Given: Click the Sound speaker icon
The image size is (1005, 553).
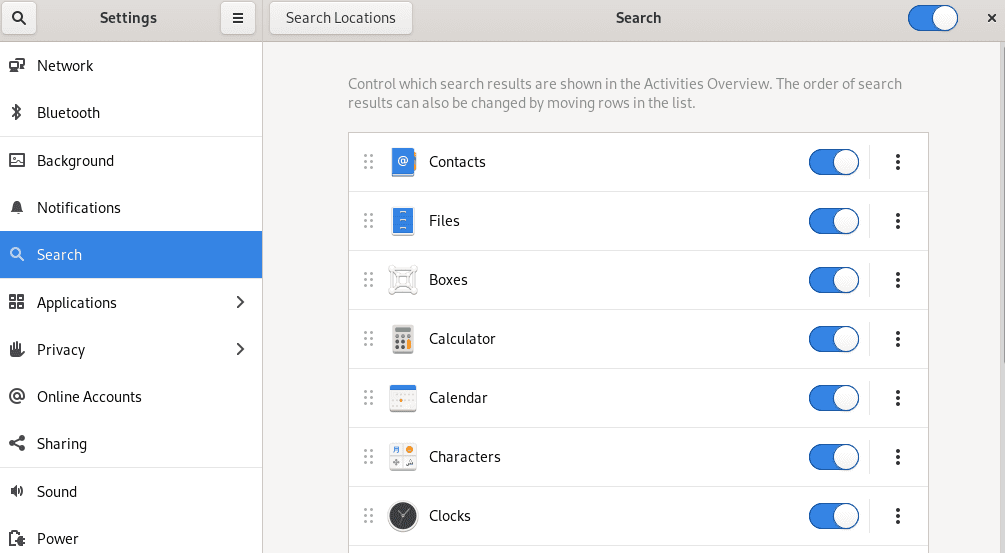Looking at the screenshot, I should point(17,491).
